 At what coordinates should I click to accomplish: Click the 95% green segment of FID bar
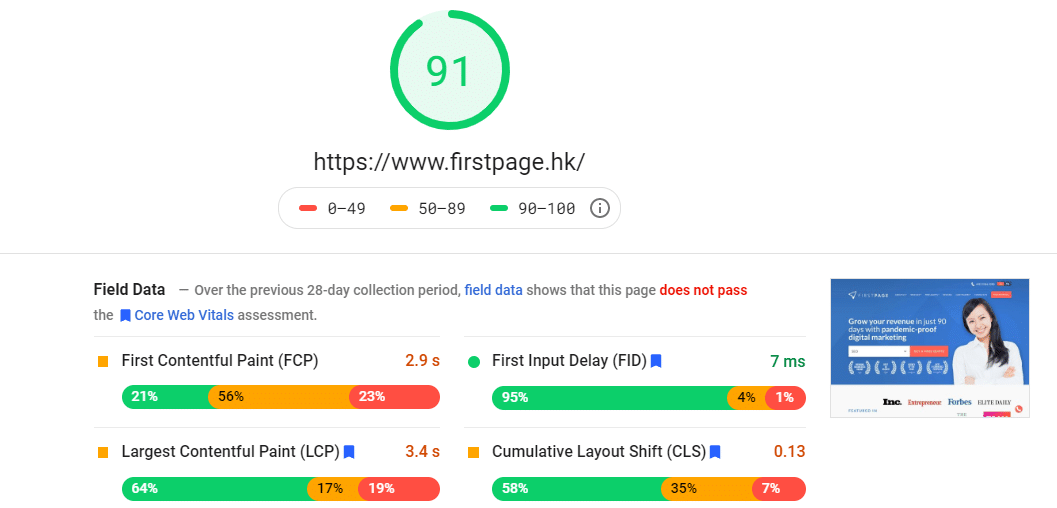610,398
